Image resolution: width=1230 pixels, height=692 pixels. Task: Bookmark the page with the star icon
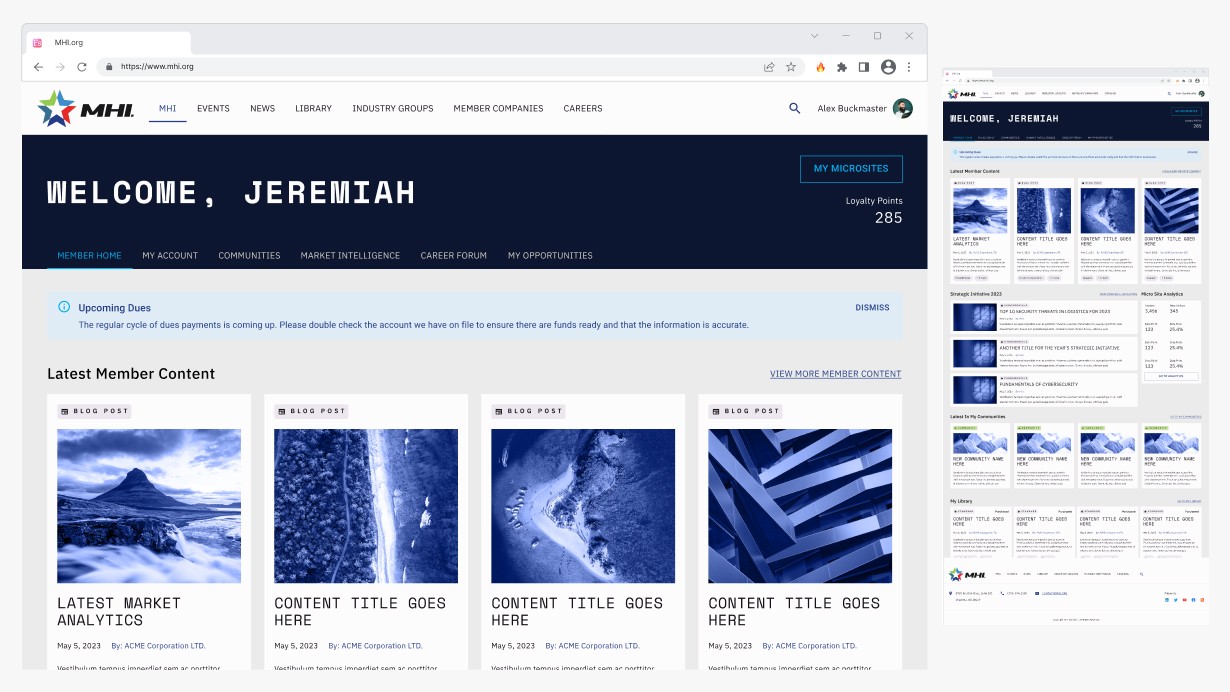pyautogui.click(x=791, y=67)
